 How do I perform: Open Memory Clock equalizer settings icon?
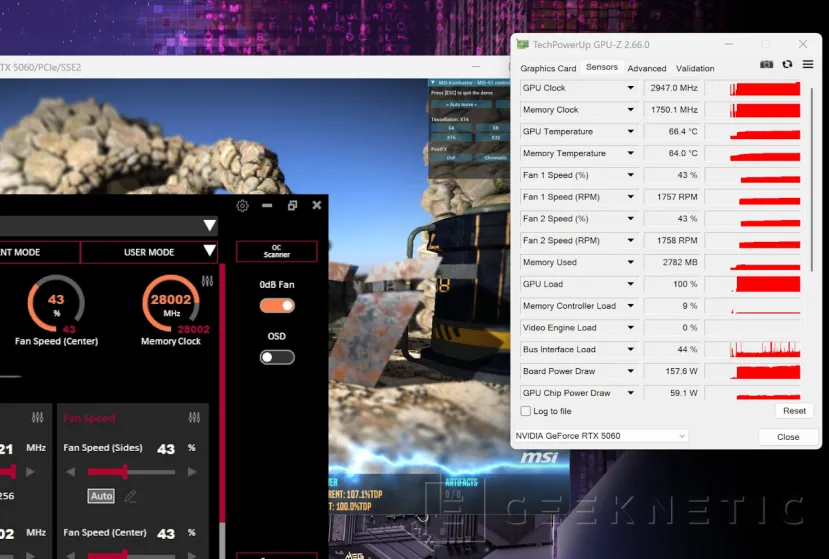207,281
